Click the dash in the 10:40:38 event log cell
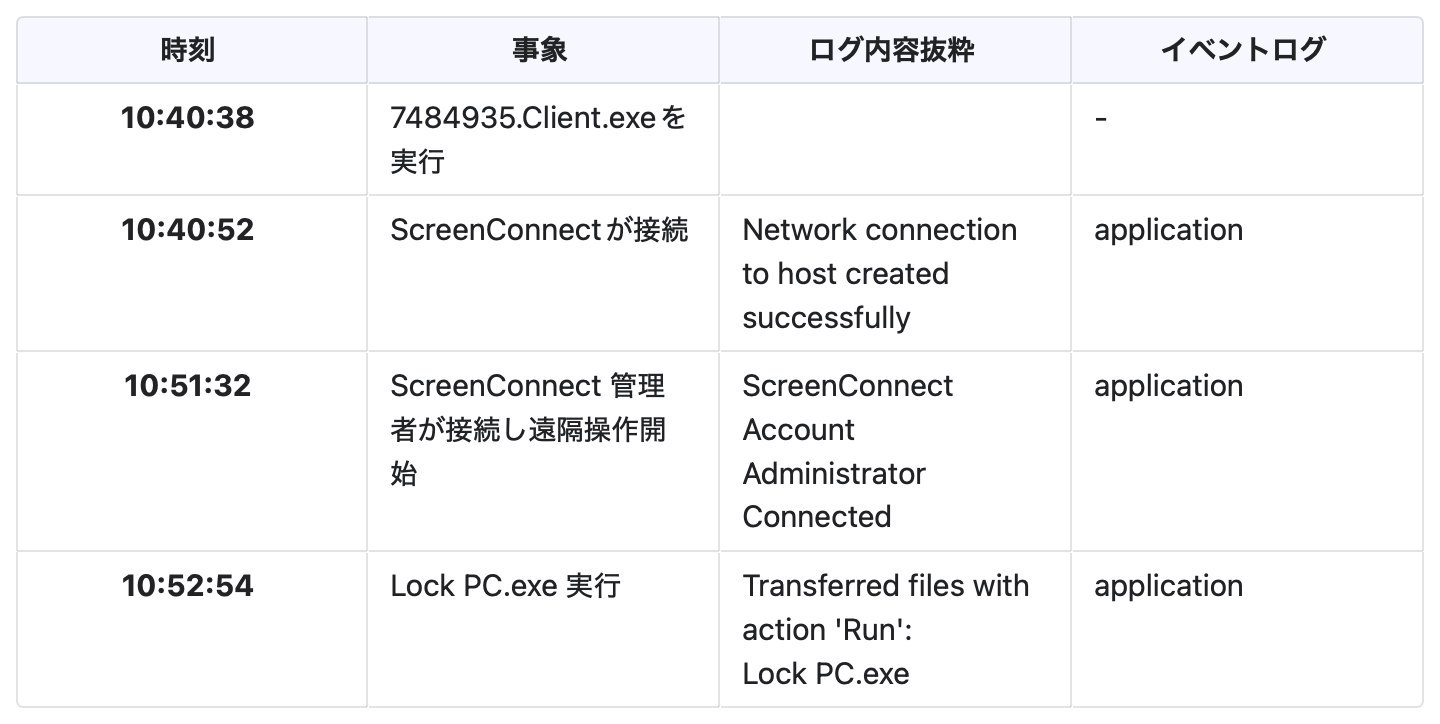The width and height of the screenshot is (1440, 724). coord(1101,118)
